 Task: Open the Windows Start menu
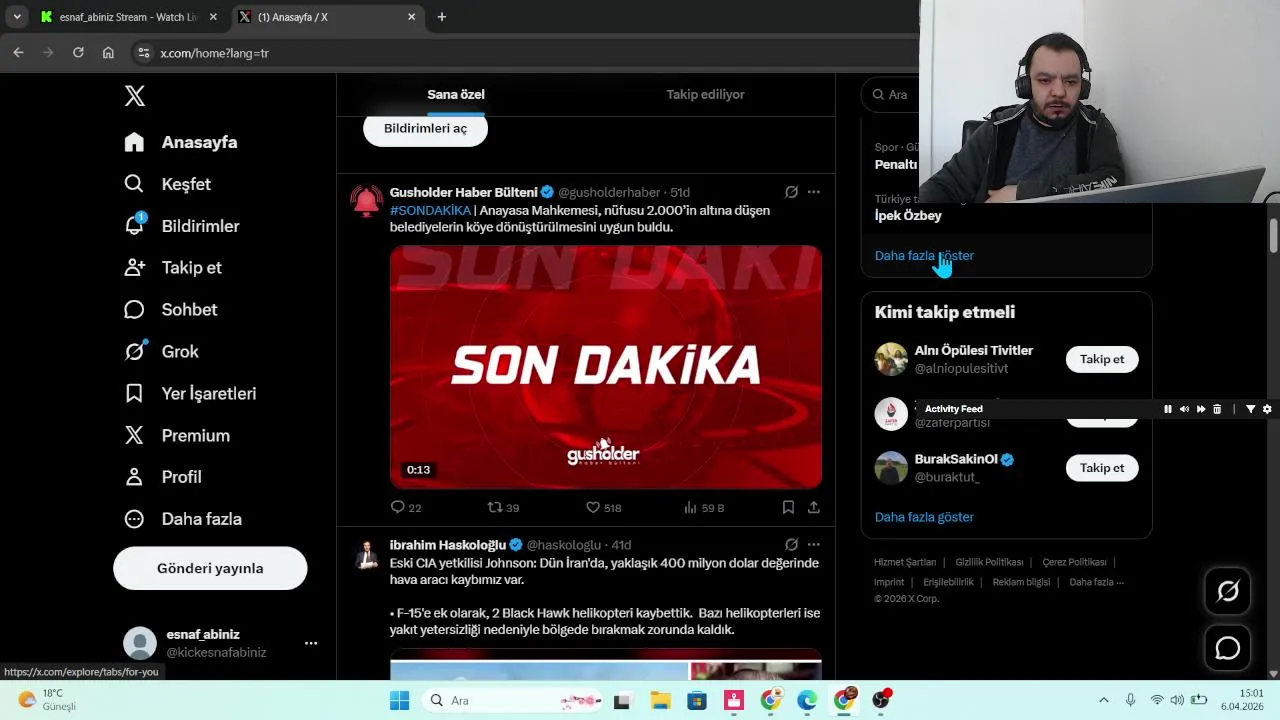(x=399, y=700)
